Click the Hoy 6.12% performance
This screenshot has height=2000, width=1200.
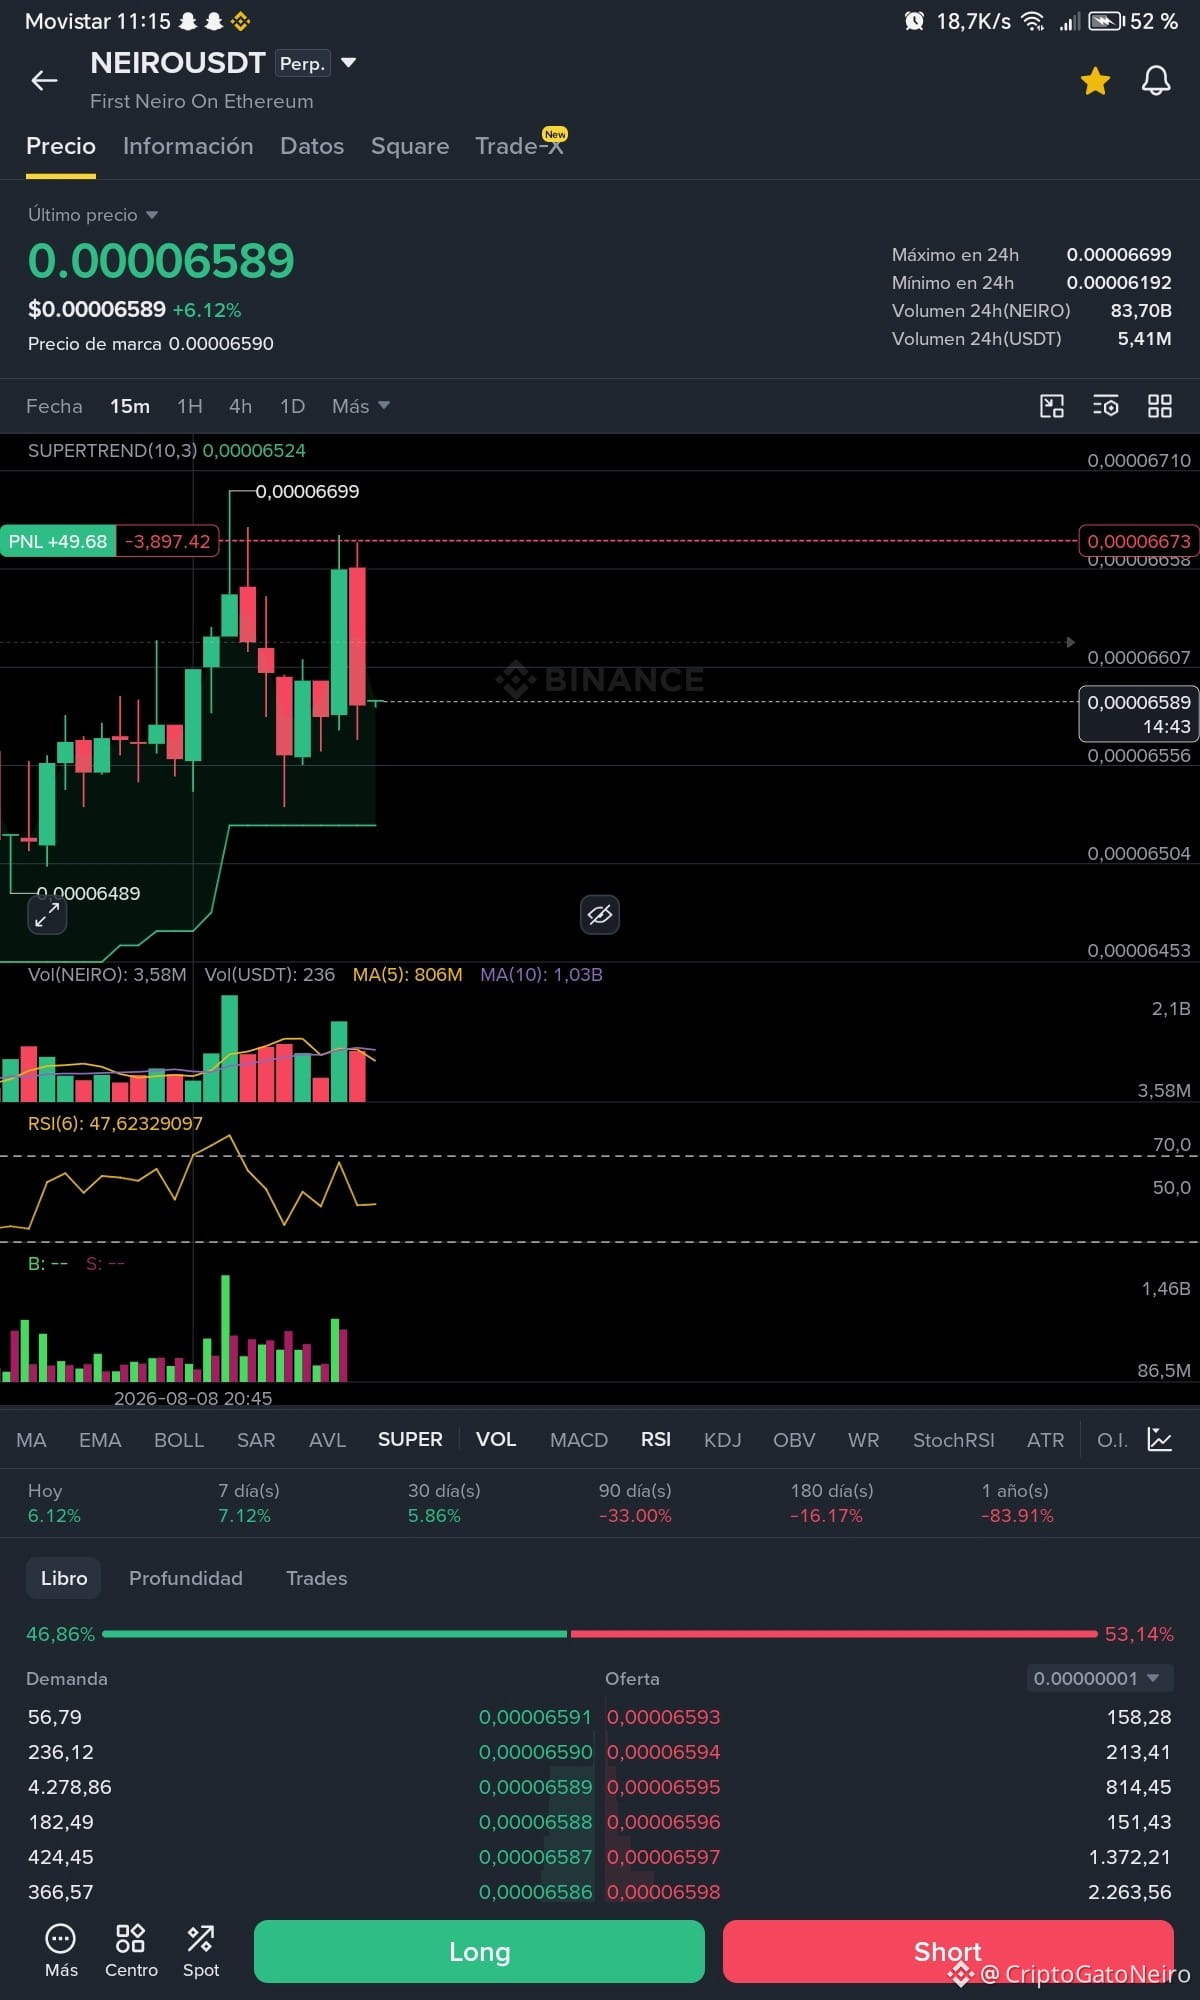pyautogui.click(x=54, y=1503)
